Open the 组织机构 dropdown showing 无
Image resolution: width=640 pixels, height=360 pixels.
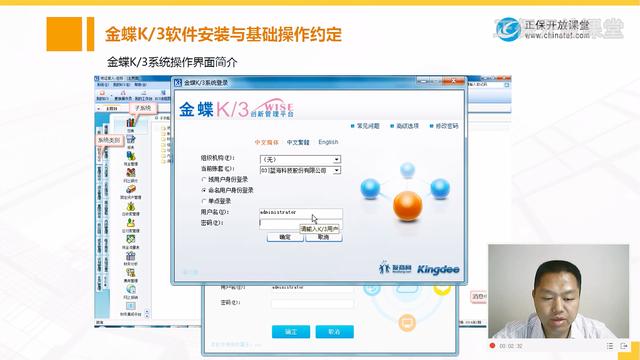(337, 159)
